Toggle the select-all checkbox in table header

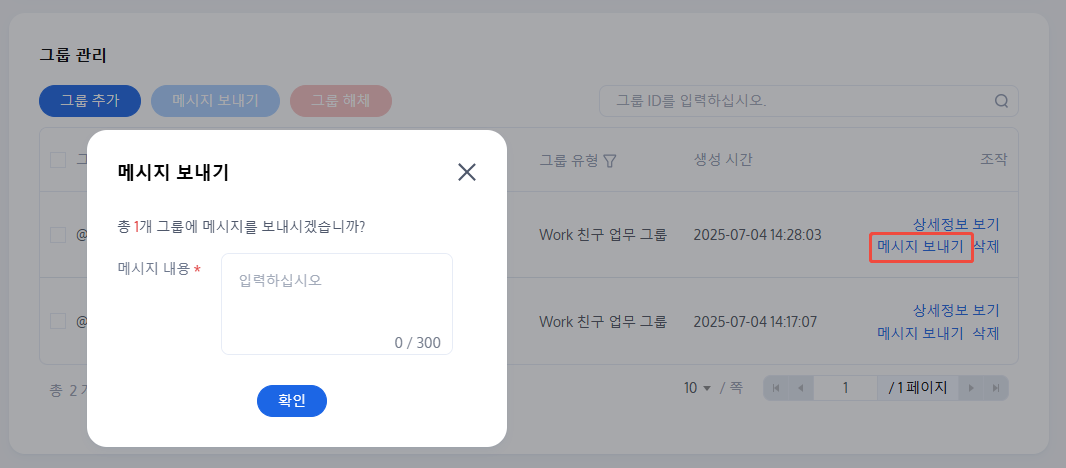[58, 160]
